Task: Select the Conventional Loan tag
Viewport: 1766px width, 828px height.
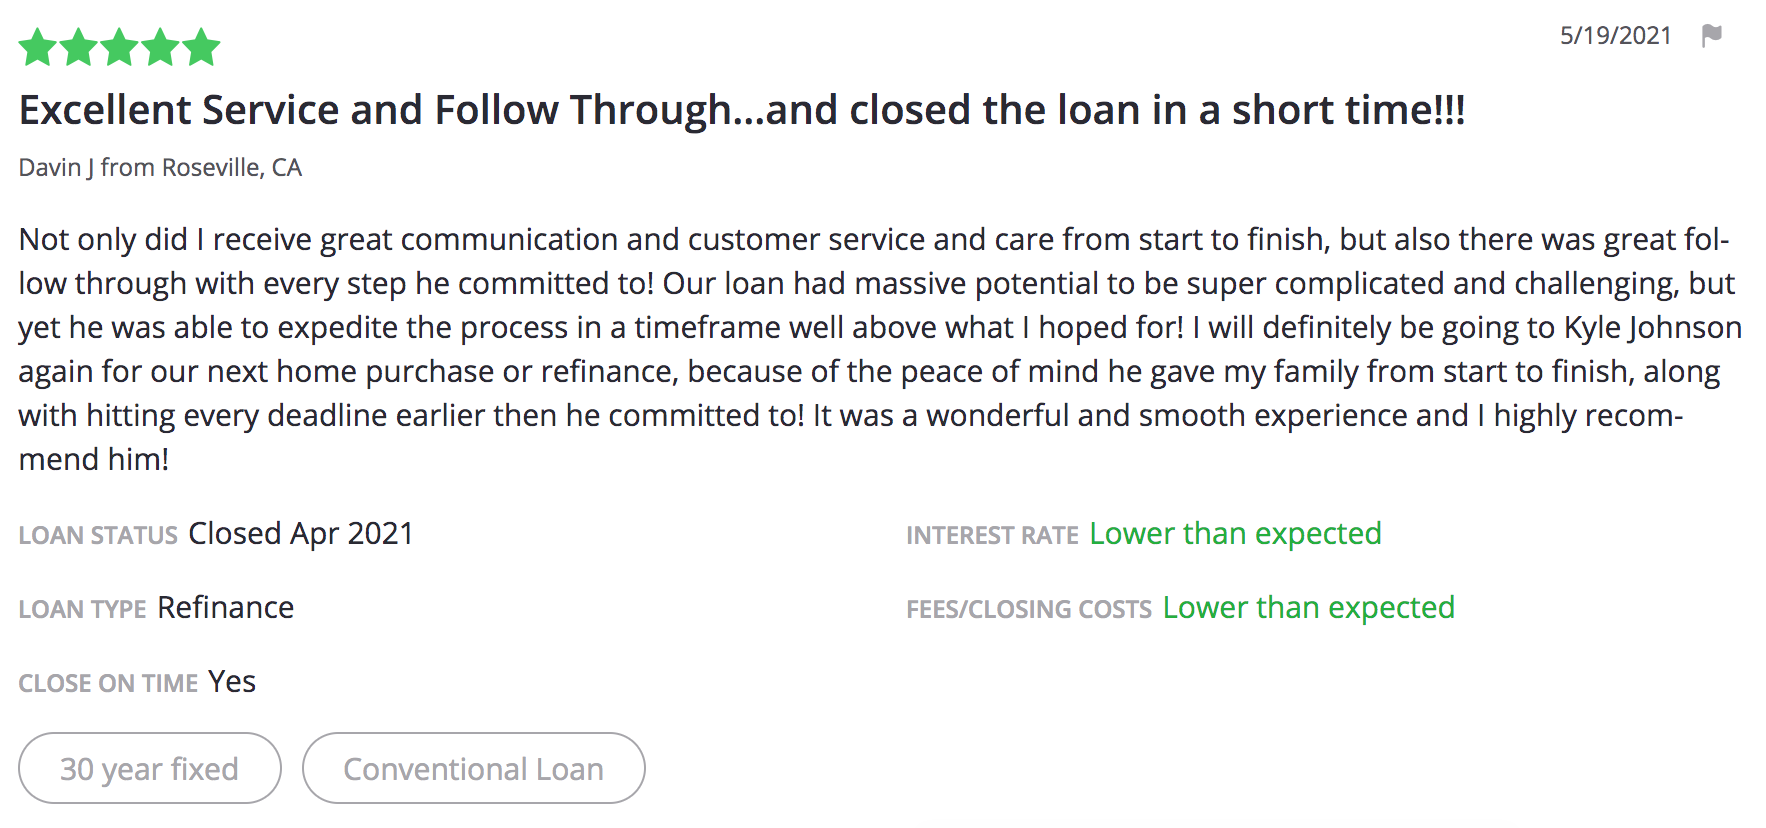Action: click(x=474, y=768)
